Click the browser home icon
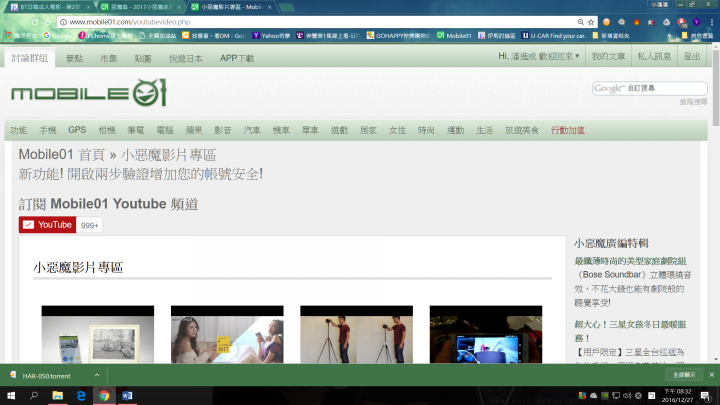 coord(48,22)
